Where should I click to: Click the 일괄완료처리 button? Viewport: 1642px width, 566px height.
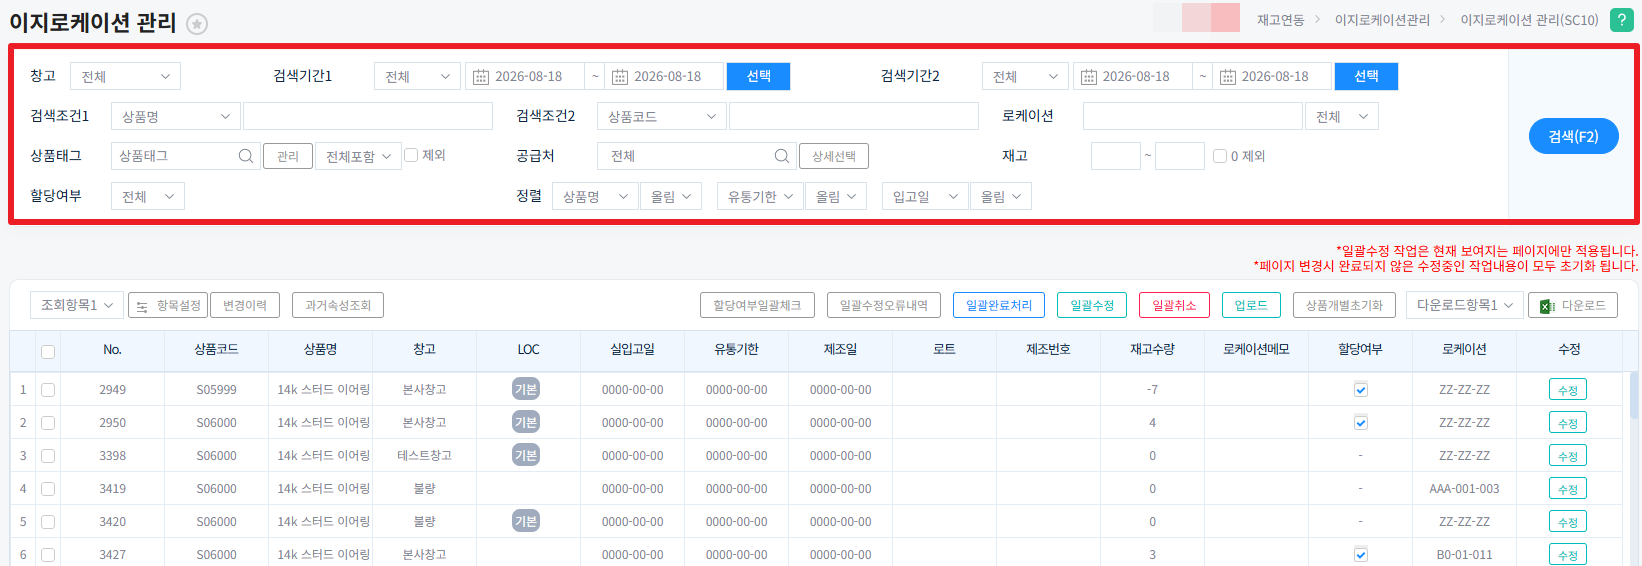click(999, 305)
